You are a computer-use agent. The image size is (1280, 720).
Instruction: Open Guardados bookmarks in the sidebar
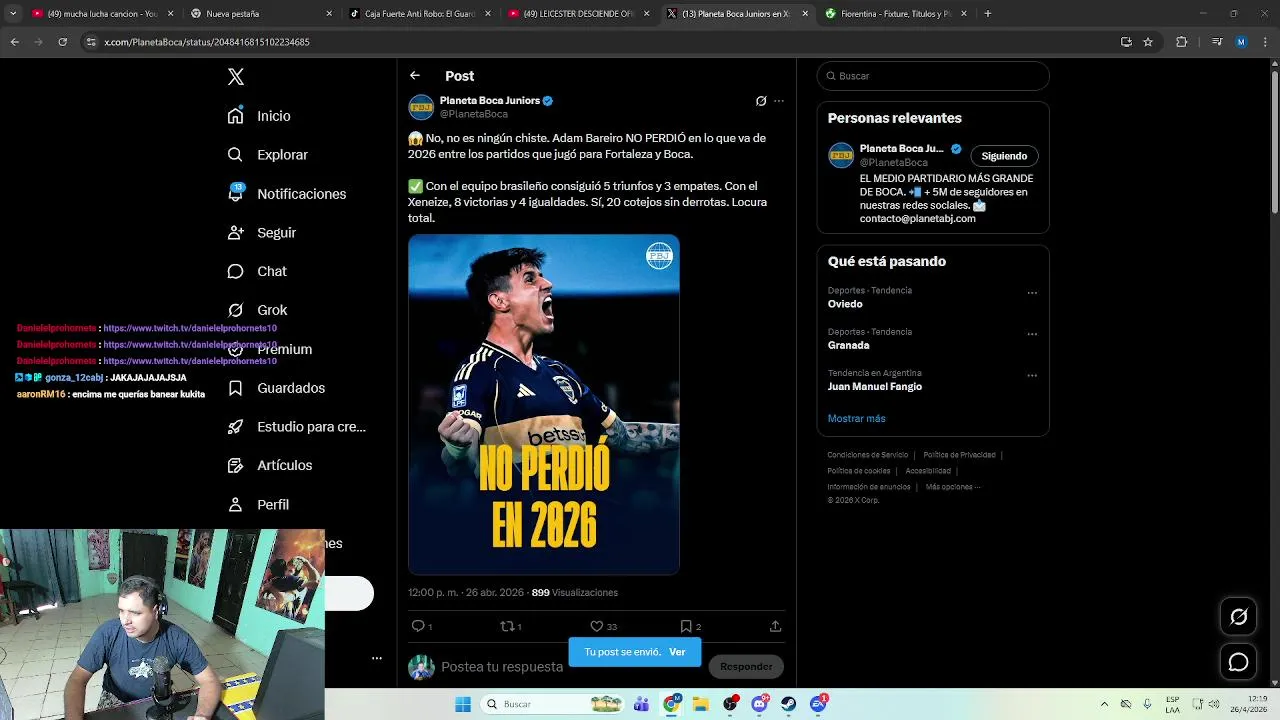click(276, 388)
